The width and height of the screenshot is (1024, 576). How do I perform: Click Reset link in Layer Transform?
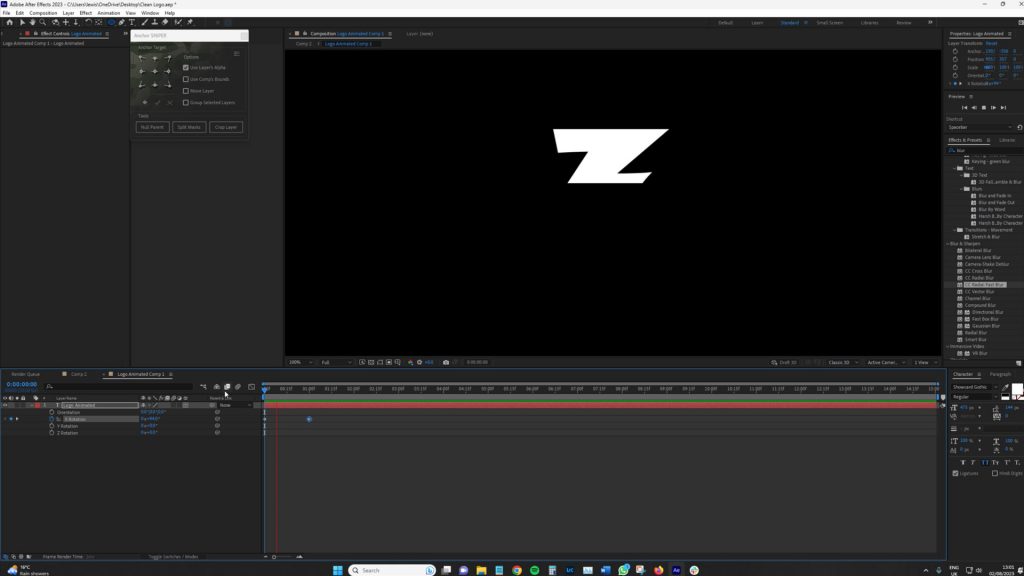[991, 43]
